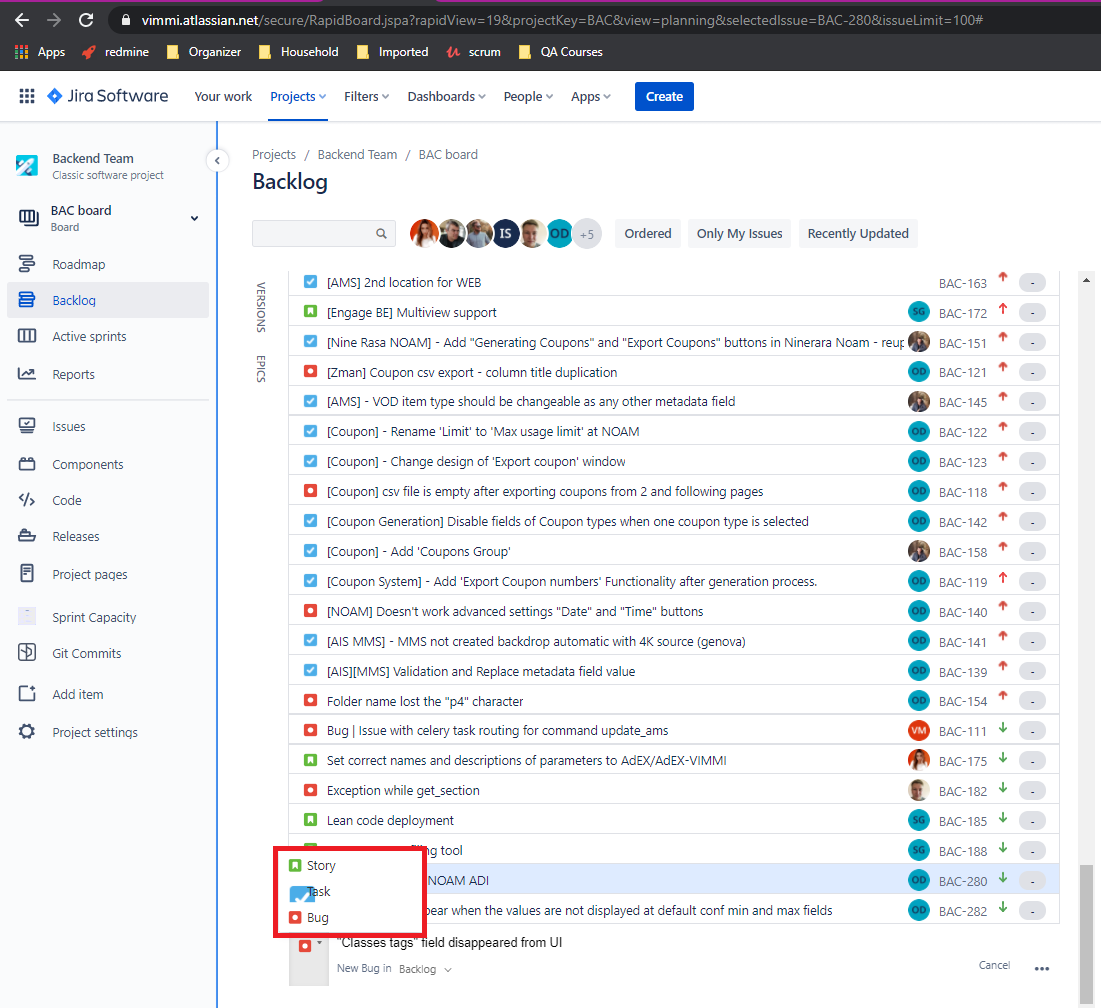Open Your work in the navbar
The width and height of the screenshot is (1101, 1008).
tap(223, 96)
